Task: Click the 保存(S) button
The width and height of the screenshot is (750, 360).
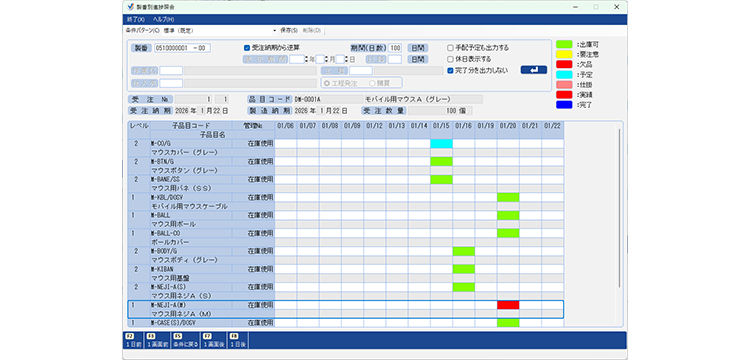Action: point(289,30)
